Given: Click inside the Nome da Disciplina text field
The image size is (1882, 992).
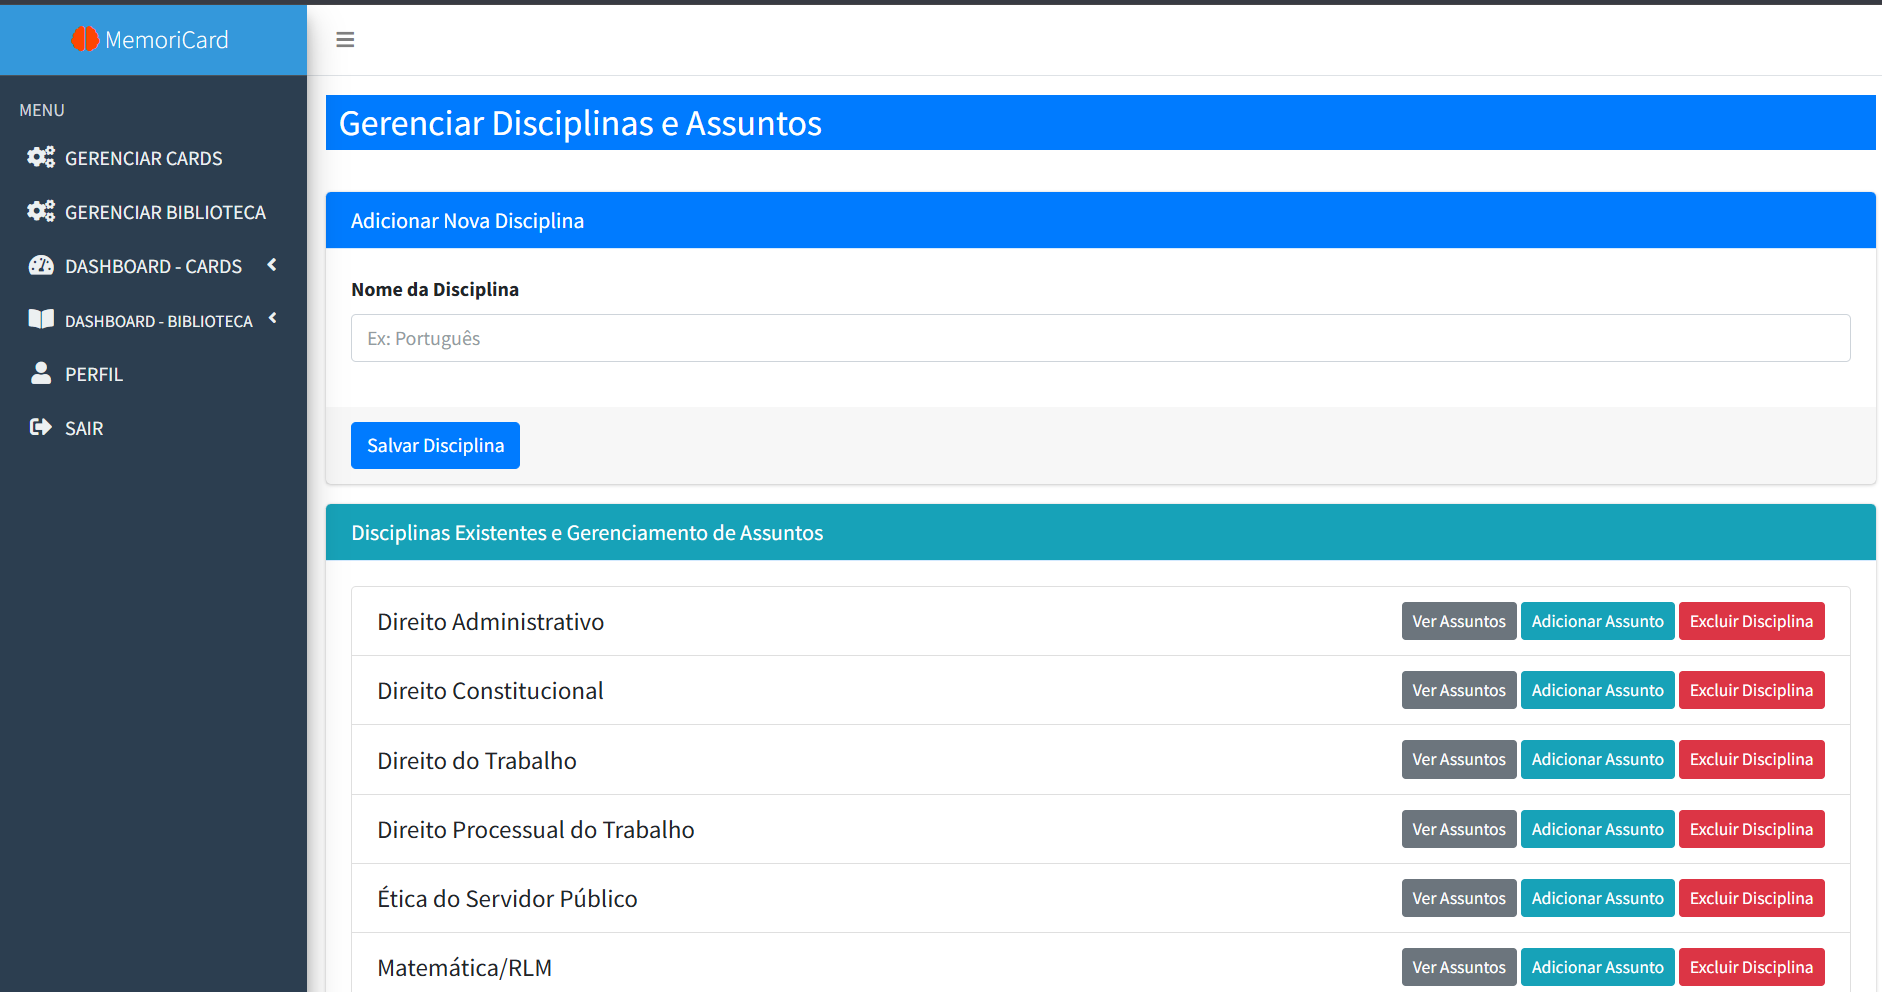Looking at the screenshot, I should (1100, 338).
